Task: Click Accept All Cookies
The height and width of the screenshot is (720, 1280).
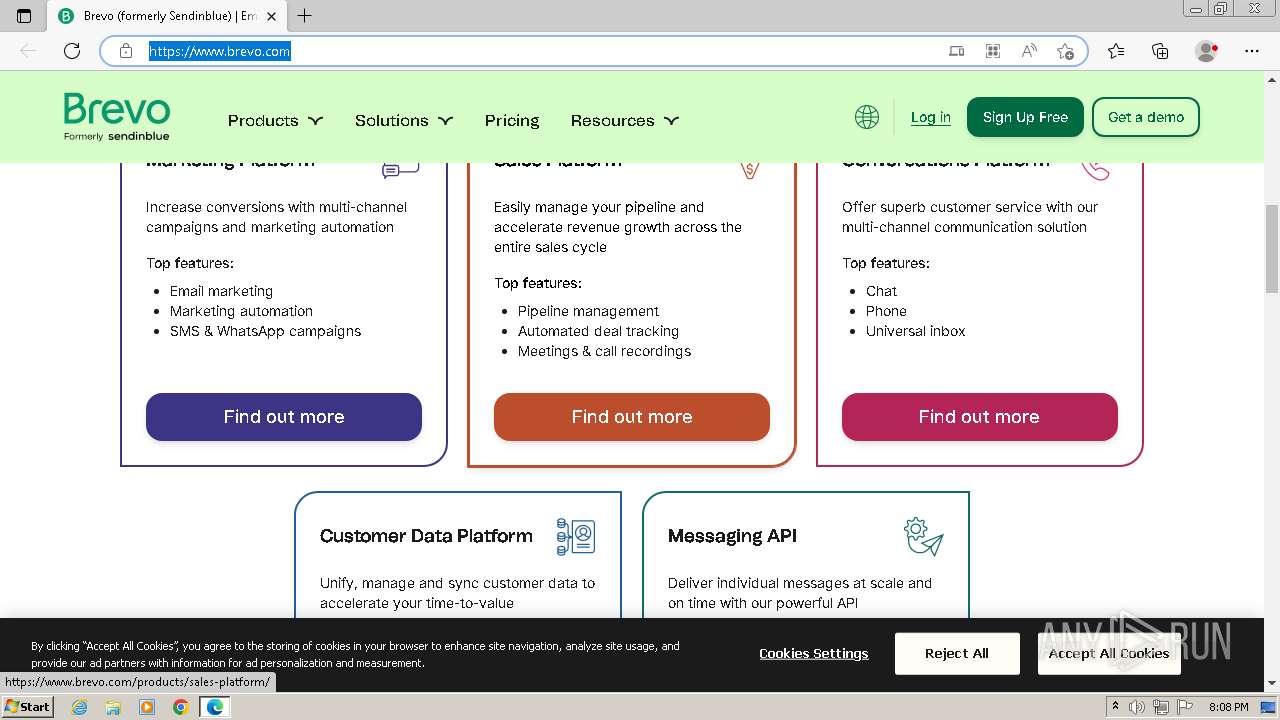Action: click(1109, 654)
